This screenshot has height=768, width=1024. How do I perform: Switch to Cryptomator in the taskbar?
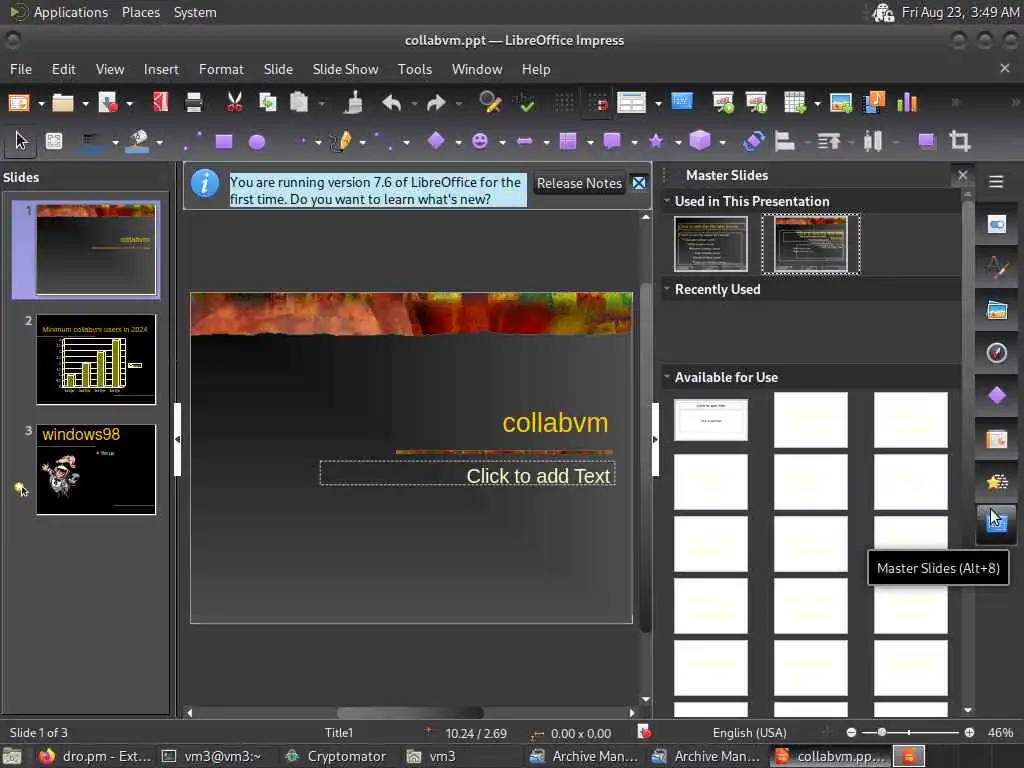[336, 756]
